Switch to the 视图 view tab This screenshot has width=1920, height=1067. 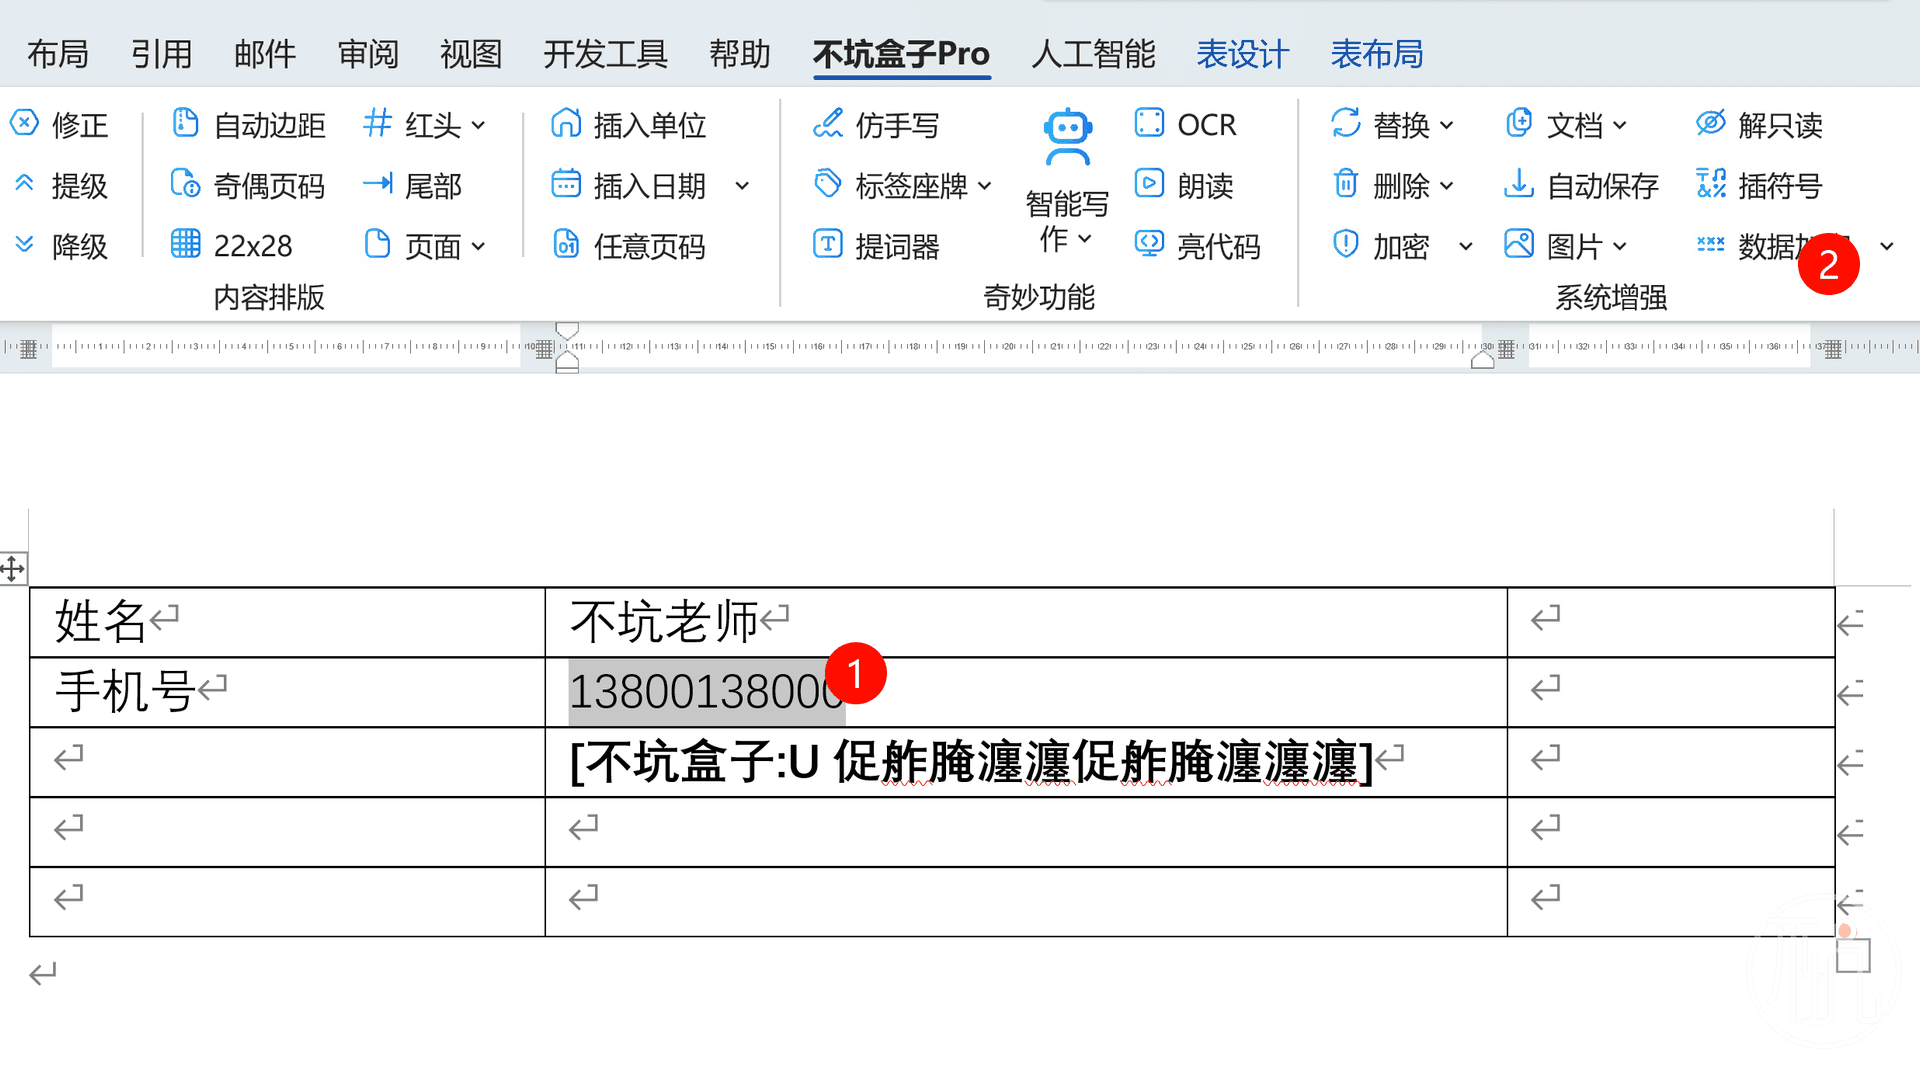point(471,54)
